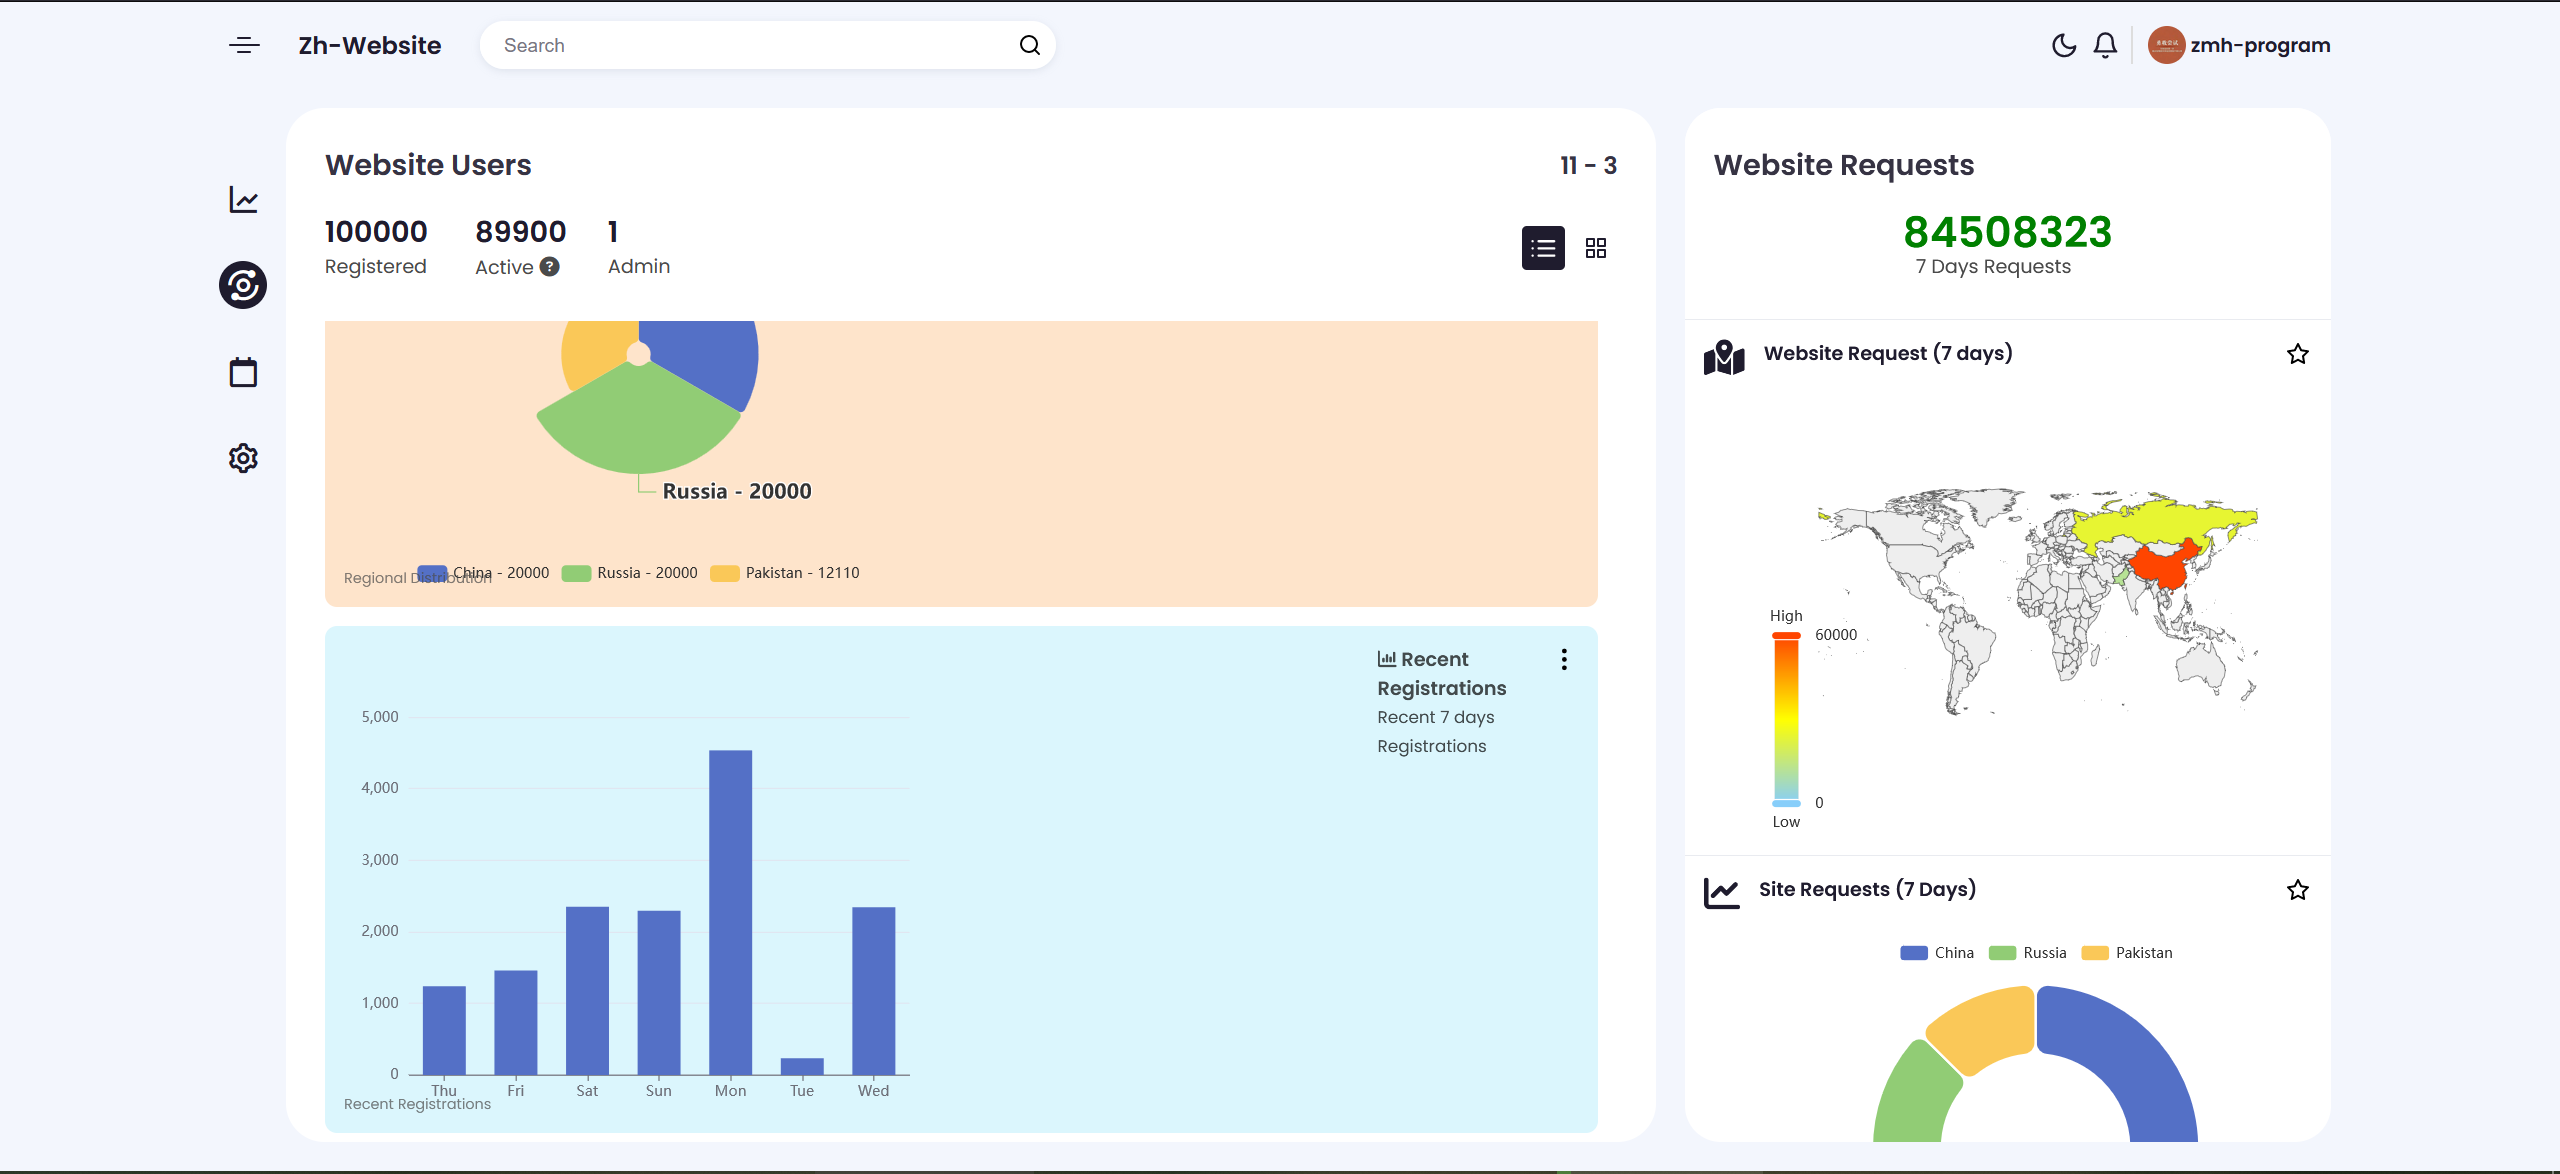Star the Site Requests (7 Days) card

[x=2297, y=890]
